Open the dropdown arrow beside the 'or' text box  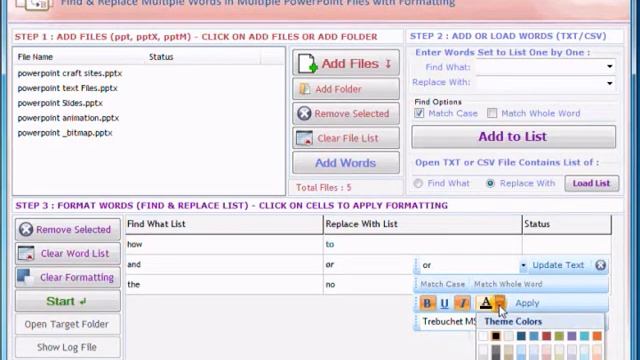tap(523, 266)
